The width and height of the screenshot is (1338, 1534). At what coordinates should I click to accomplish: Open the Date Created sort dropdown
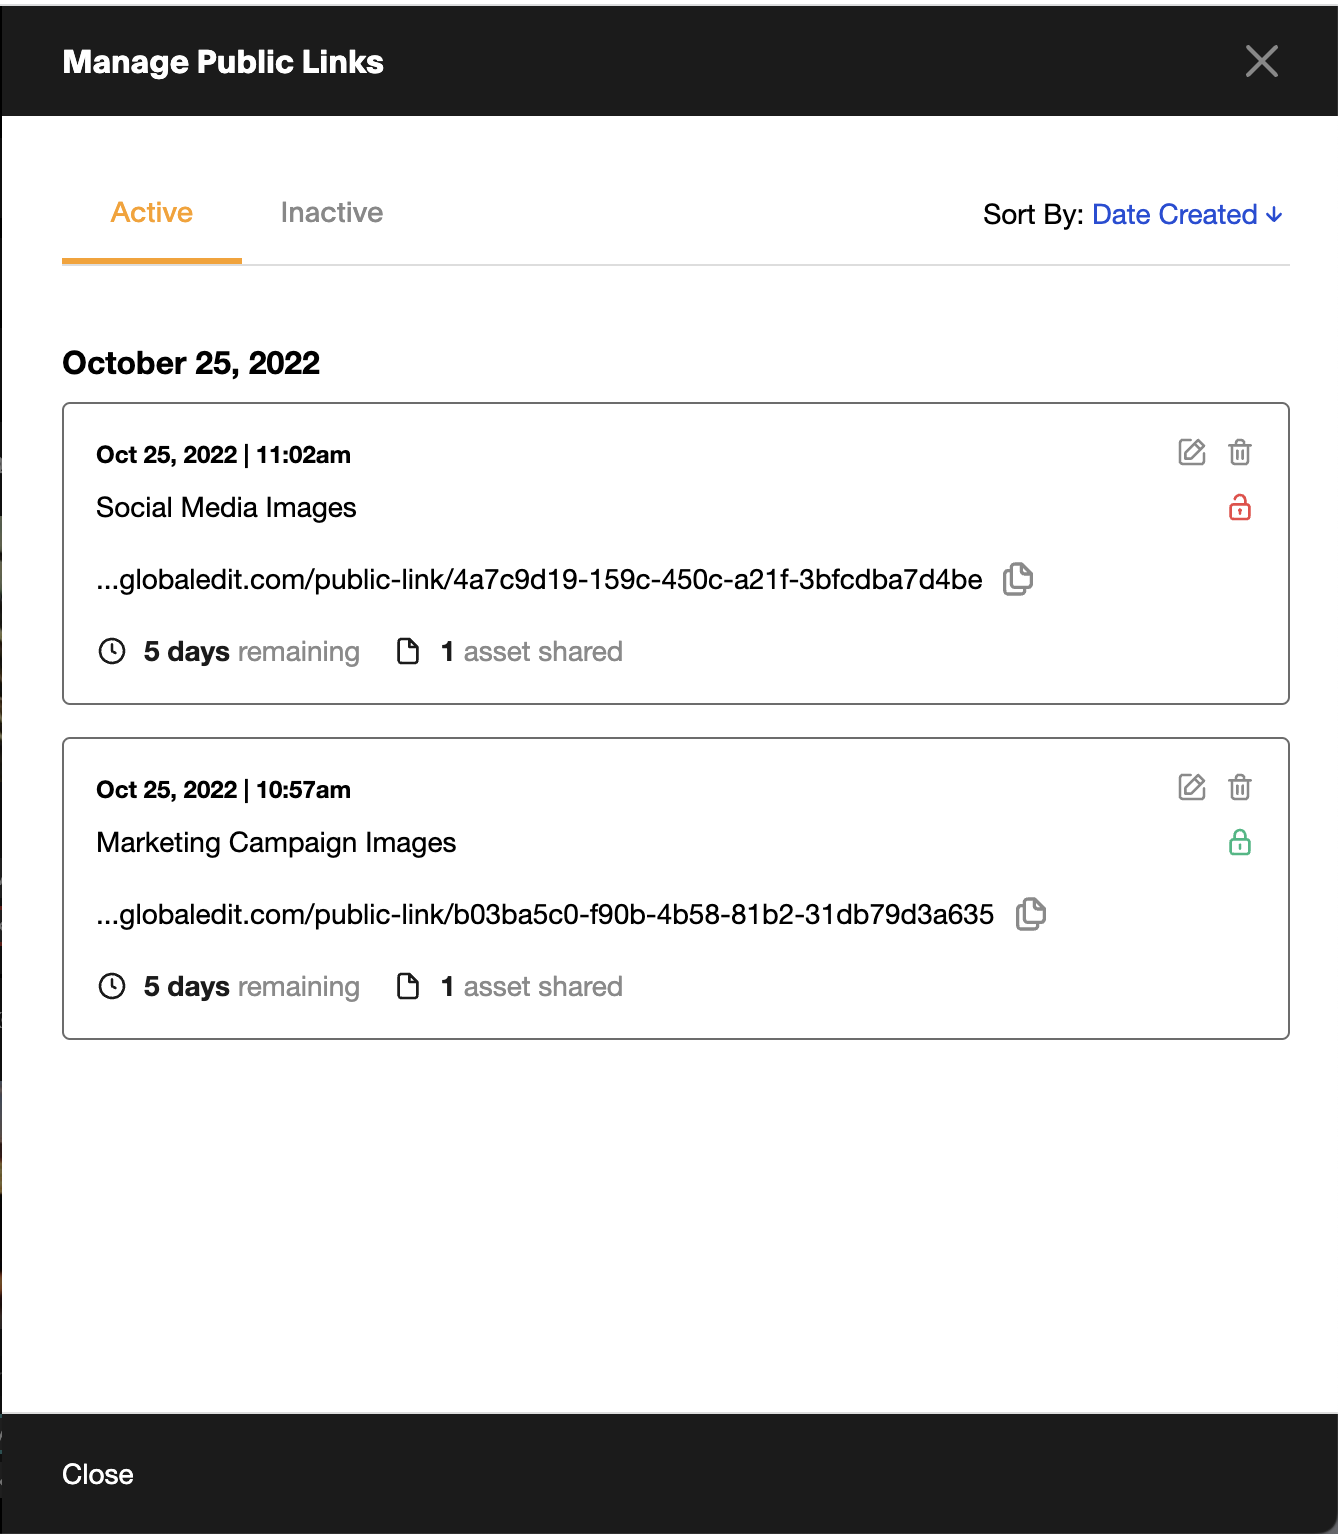pyautogui.click(x=1175, y=215)
